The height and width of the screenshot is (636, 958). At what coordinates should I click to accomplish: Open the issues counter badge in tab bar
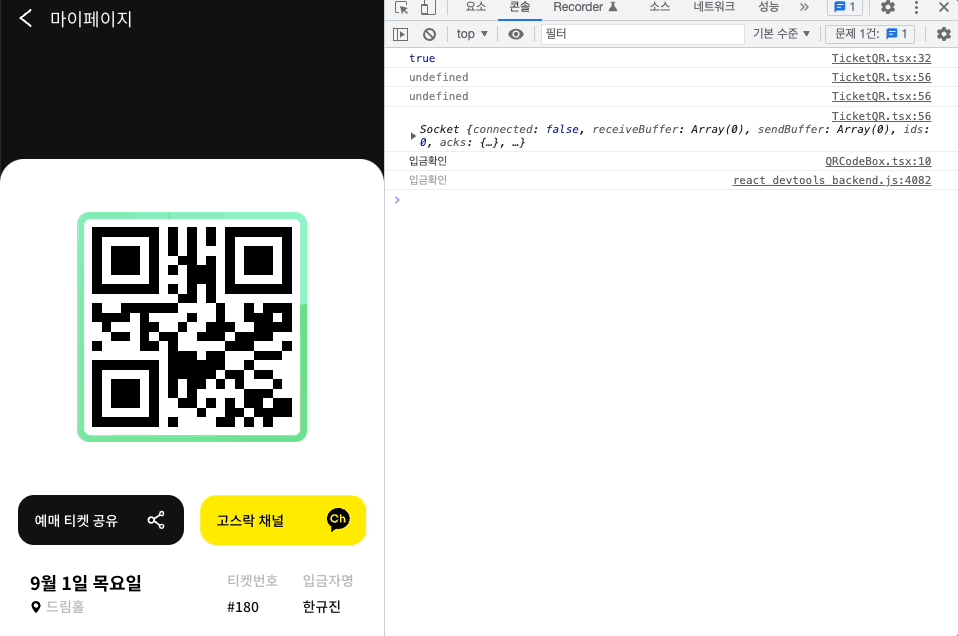tap(844, 7)
